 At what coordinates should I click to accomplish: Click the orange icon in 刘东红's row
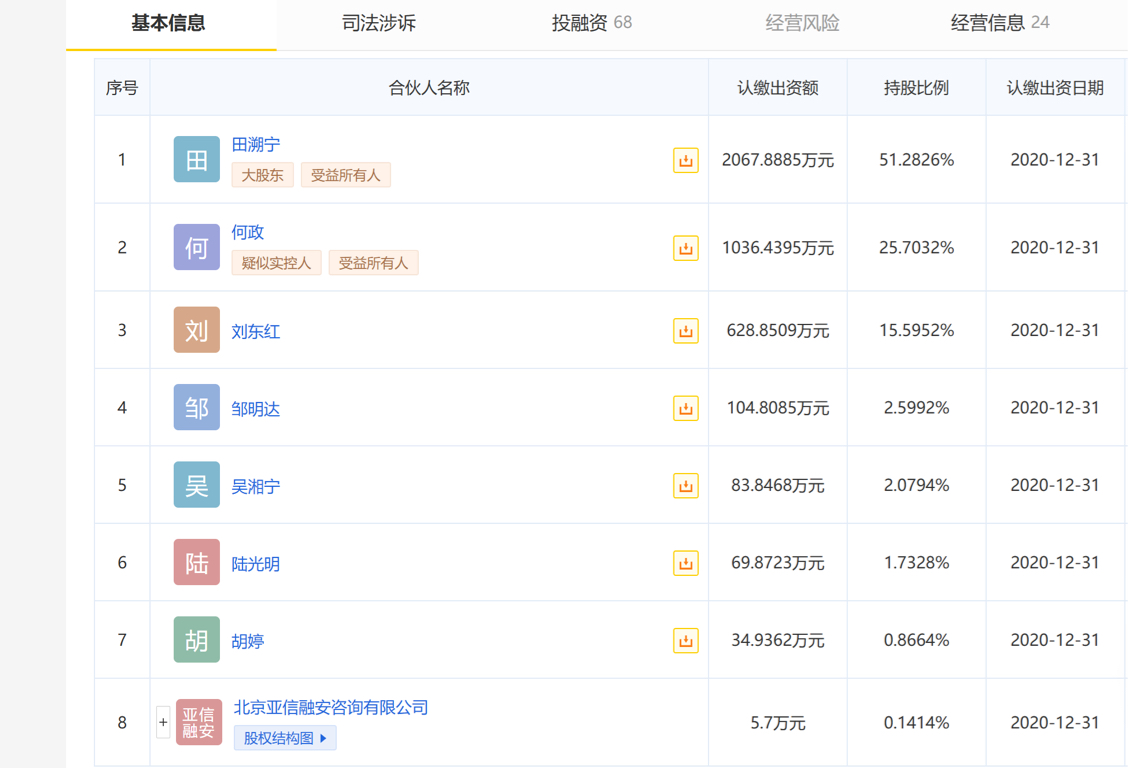(685, 331)
